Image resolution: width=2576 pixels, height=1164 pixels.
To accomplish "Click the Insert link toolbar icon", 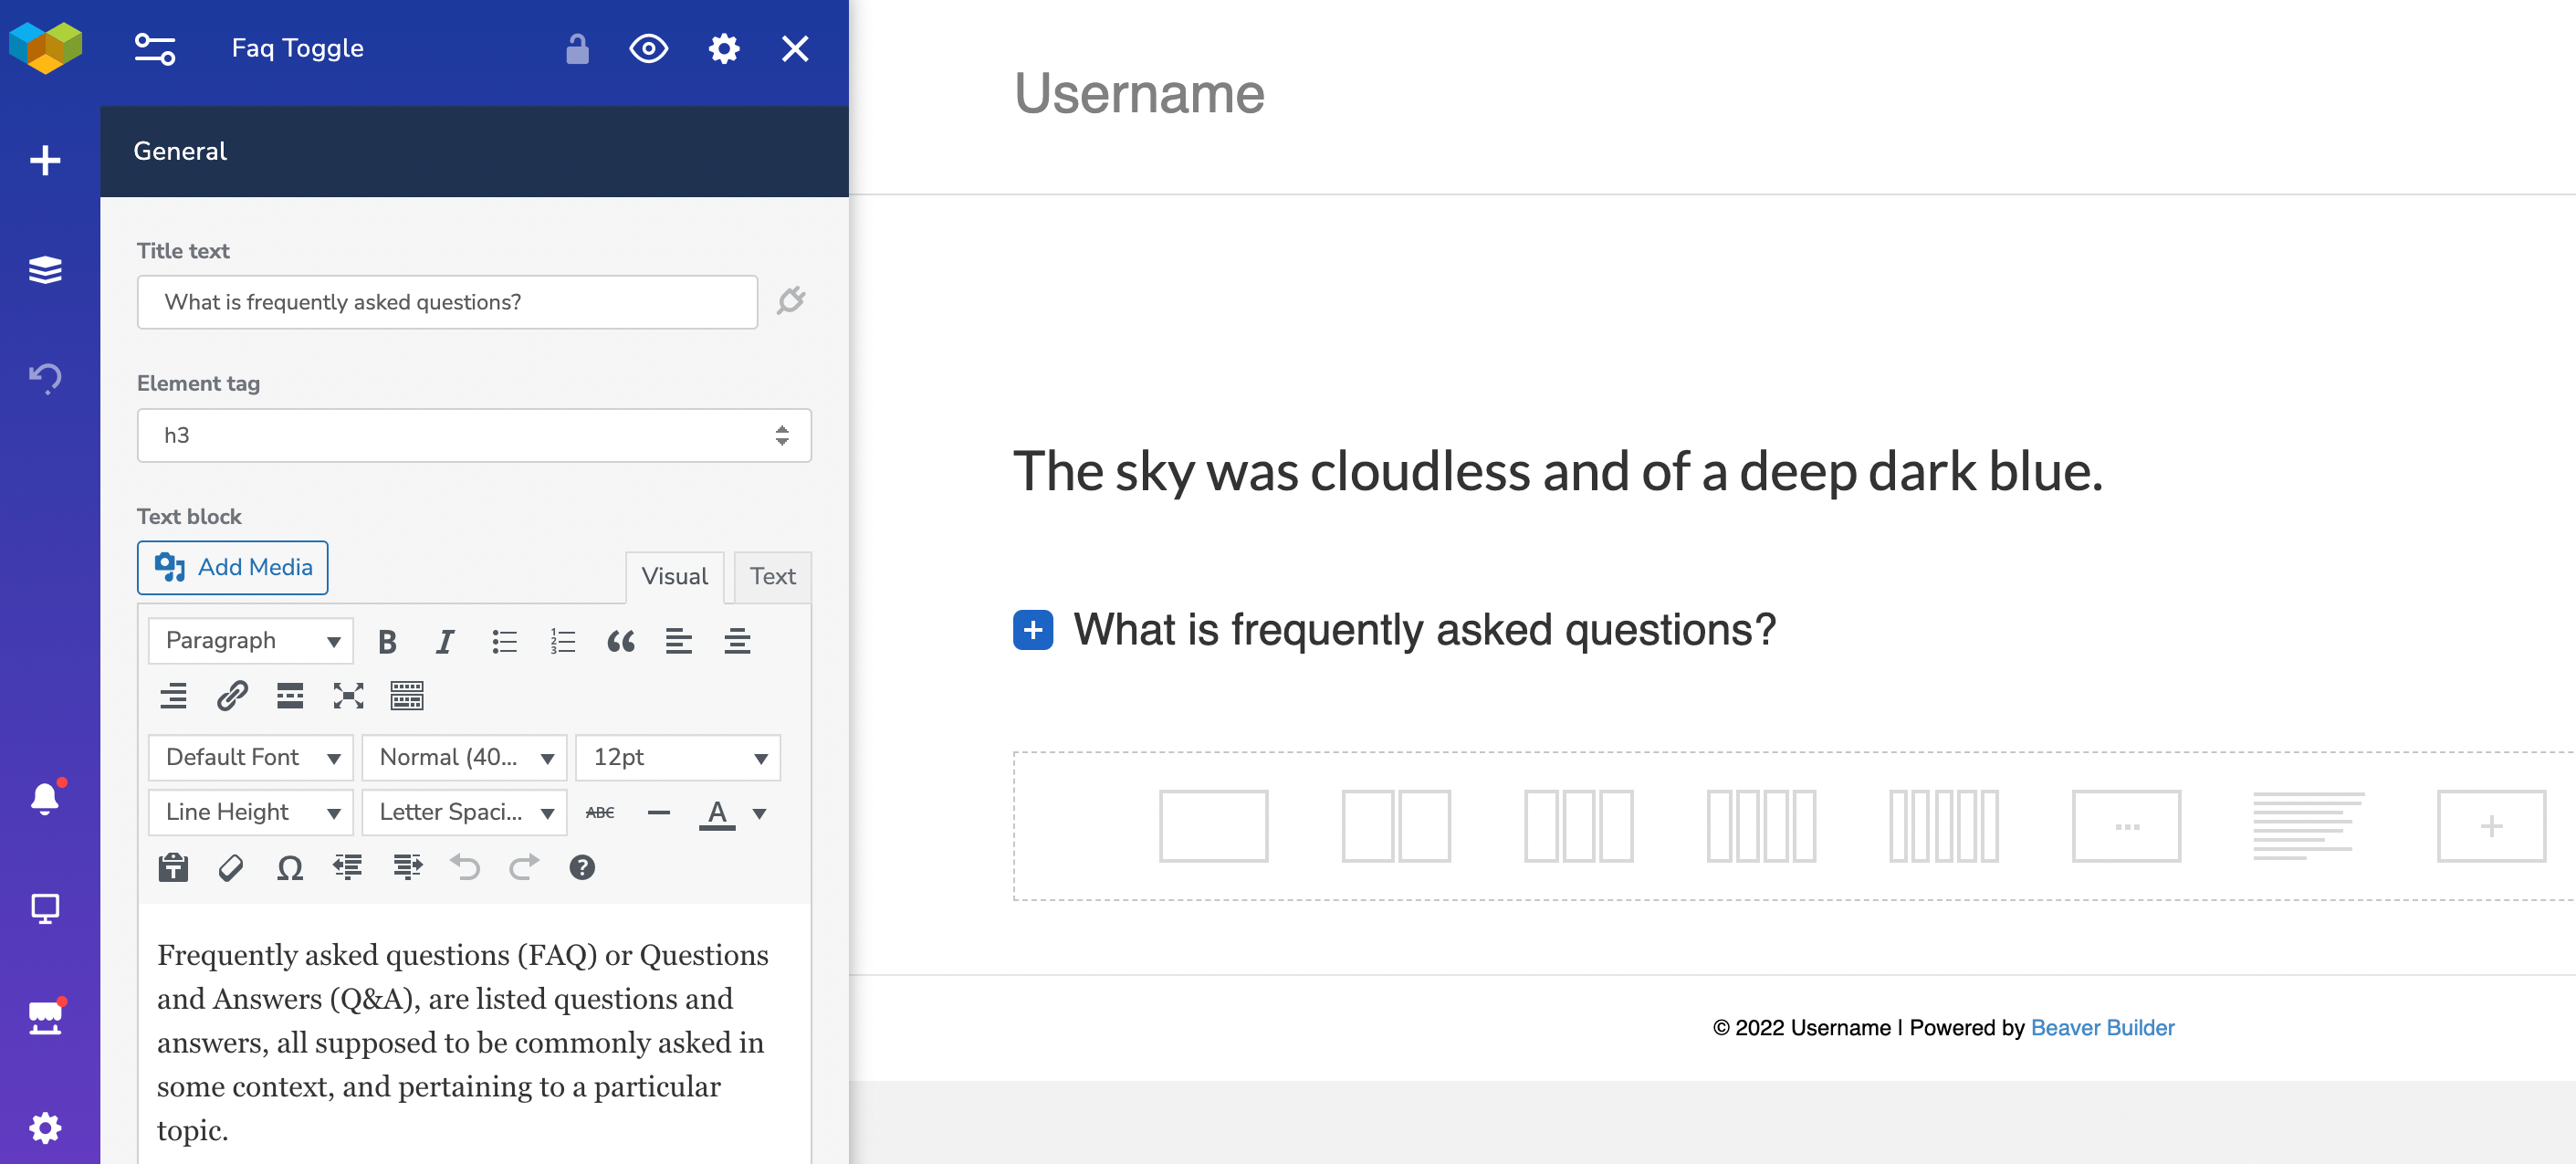I will [x=232, y=695].
